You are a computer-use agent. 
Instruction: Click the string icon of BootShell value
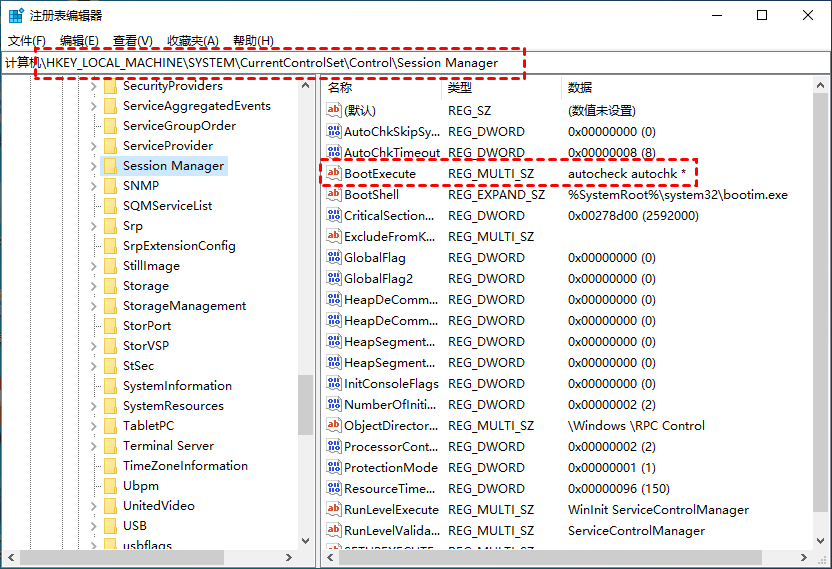pyautogui.click(x=333, y=194)
